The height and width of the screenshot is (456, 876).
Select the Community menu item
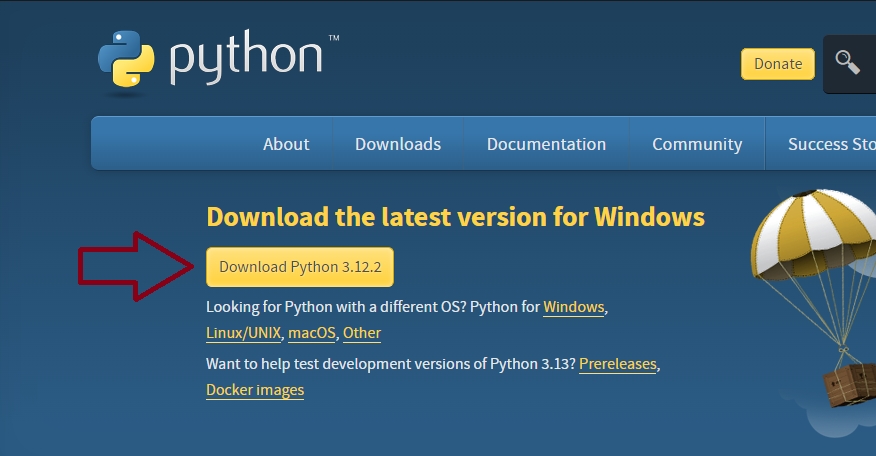pyautogui.click(x=697, y=144)
